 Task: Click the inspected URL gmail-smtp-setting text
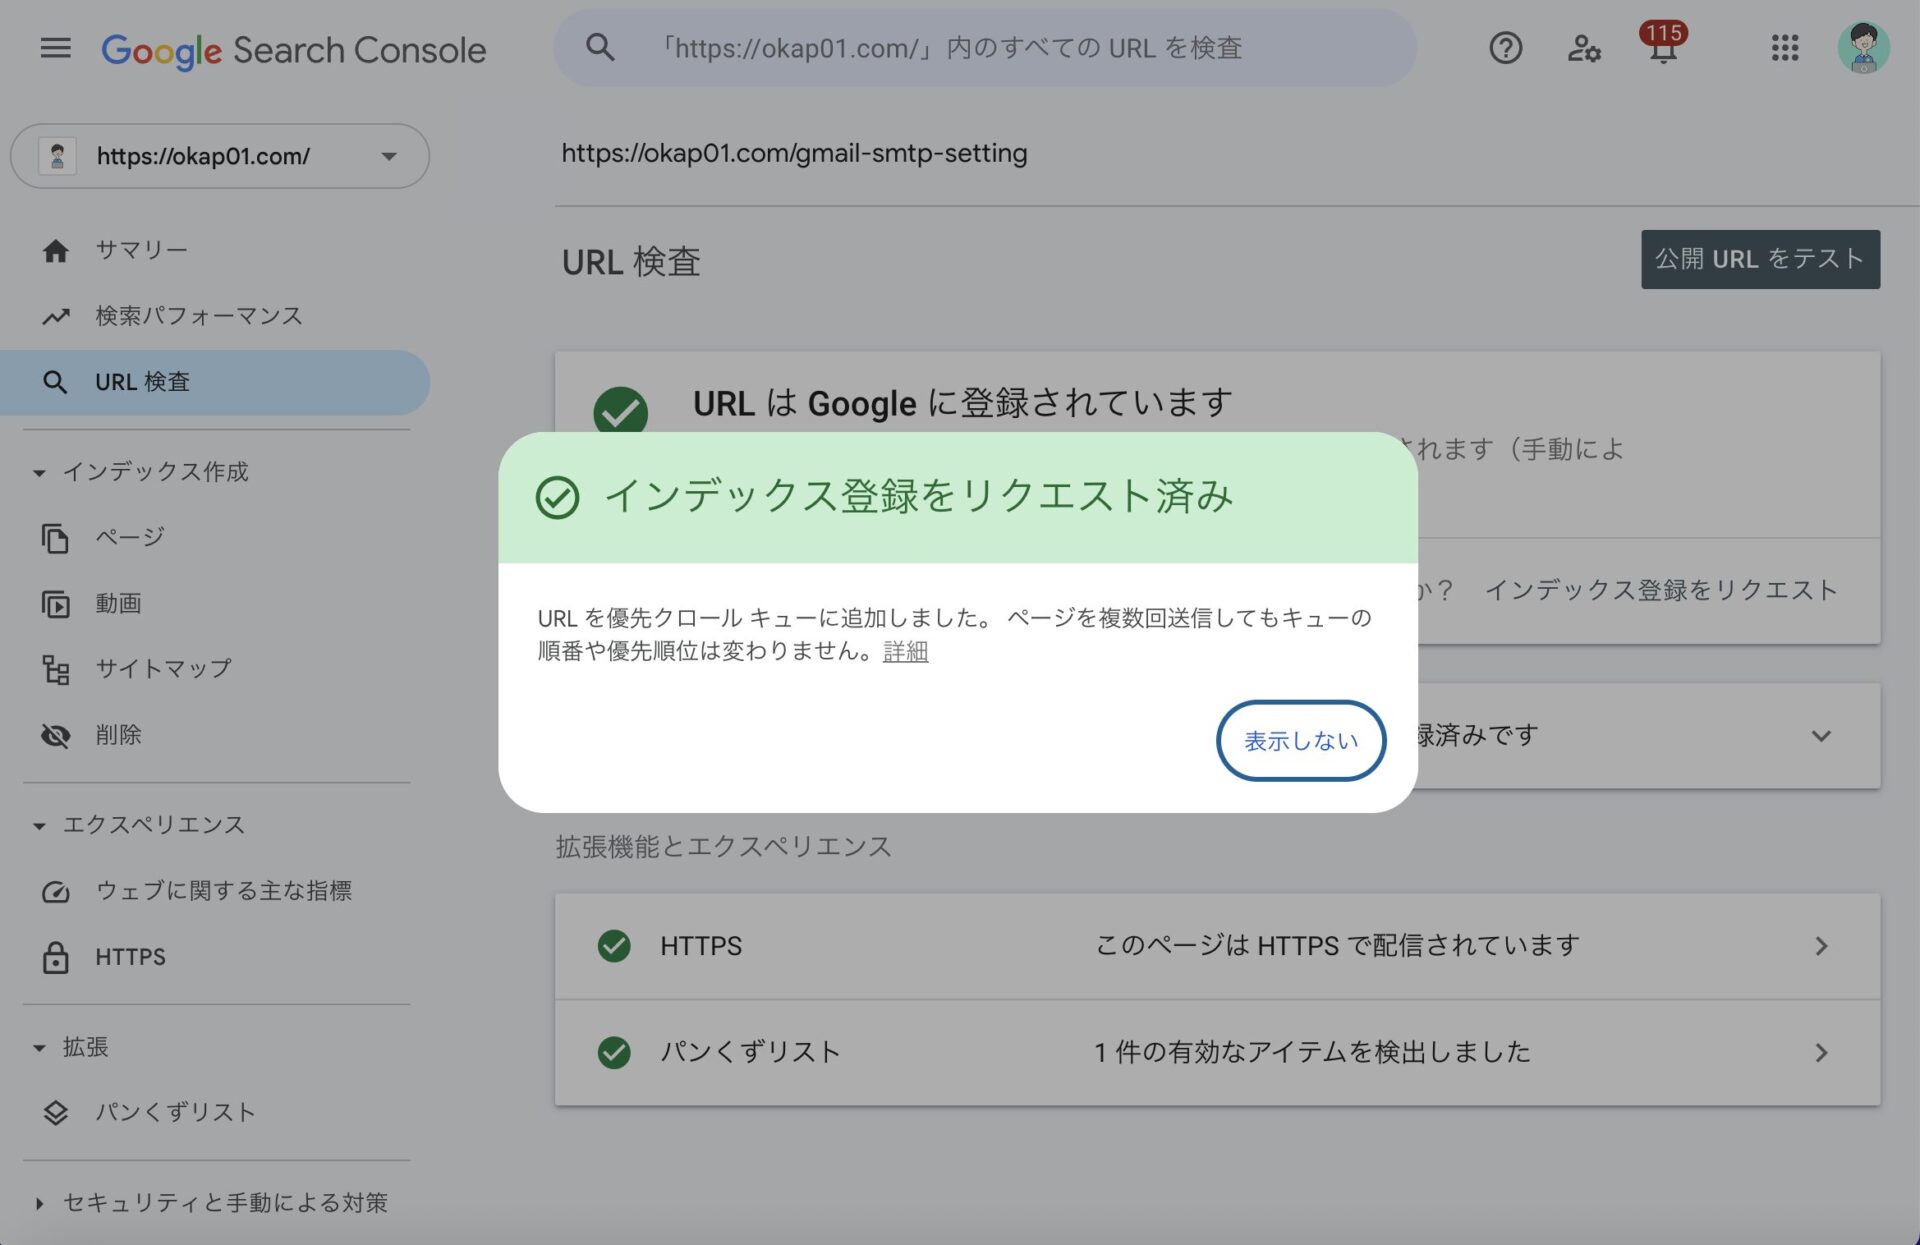click(x=794, y=153)
